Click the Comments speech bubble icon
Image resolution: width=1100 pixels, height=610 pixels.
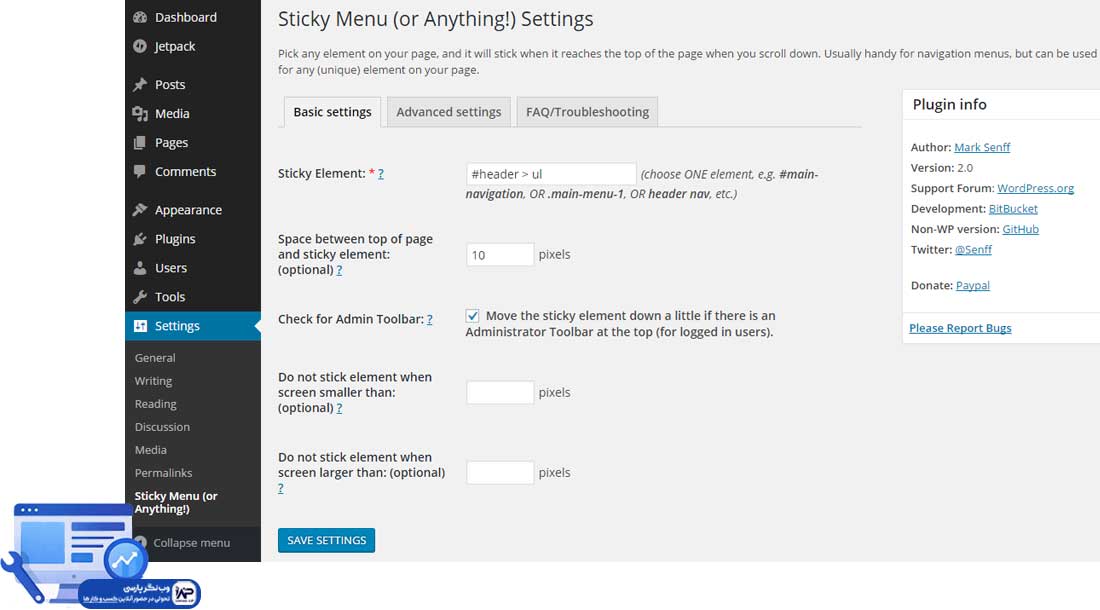point(140,172)
